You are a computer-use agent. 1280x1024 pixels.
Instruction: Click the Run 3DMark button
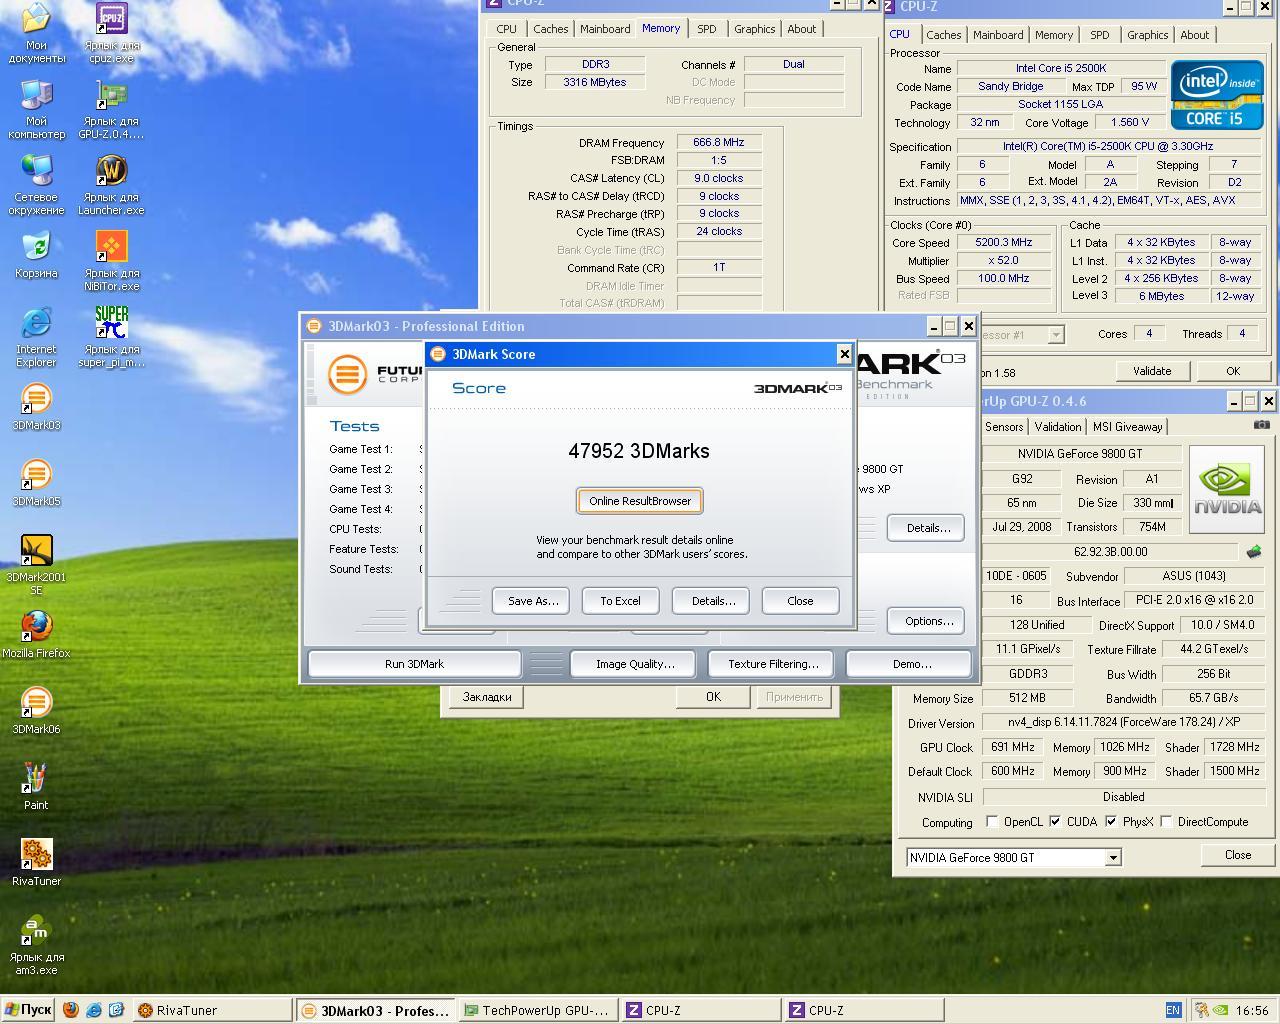pos(414,664)
